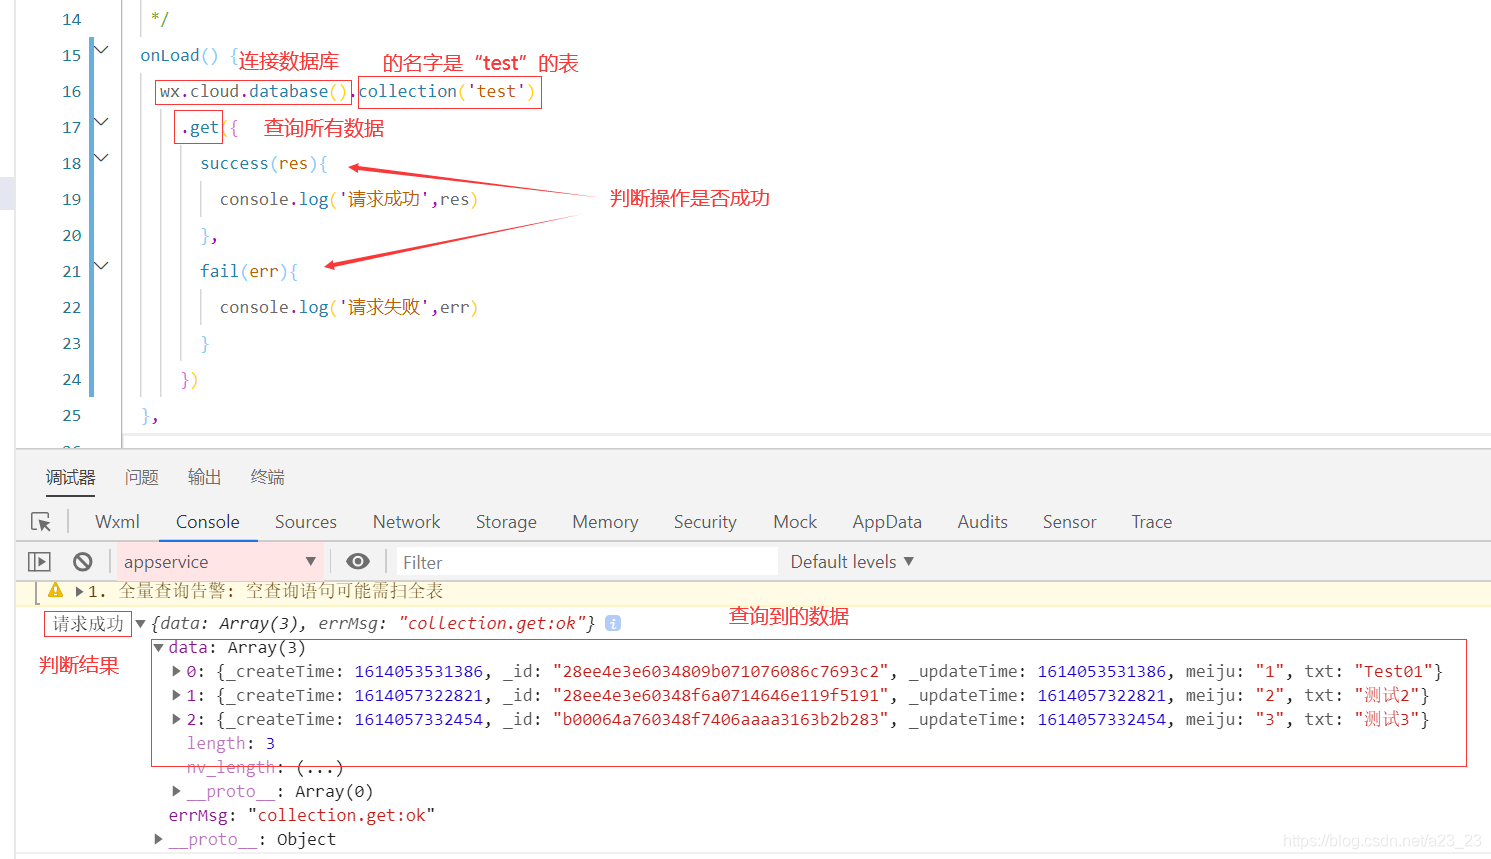Expand the __proto__: Object node
This screenshot has width=1491, height=859.
[x=158, y=839]
